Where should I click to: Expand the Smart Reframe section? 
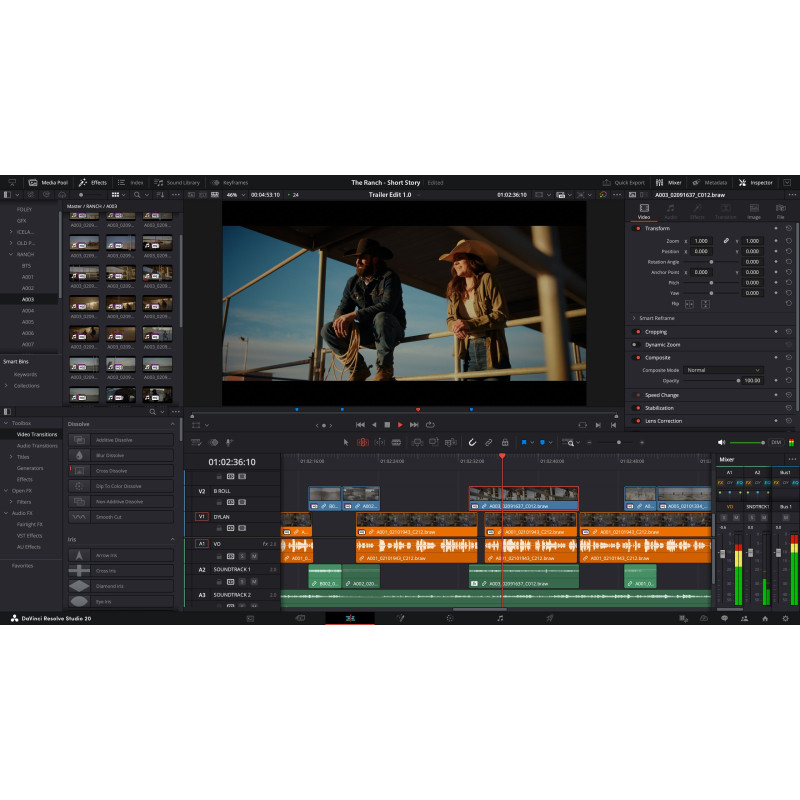click(634, 318)
